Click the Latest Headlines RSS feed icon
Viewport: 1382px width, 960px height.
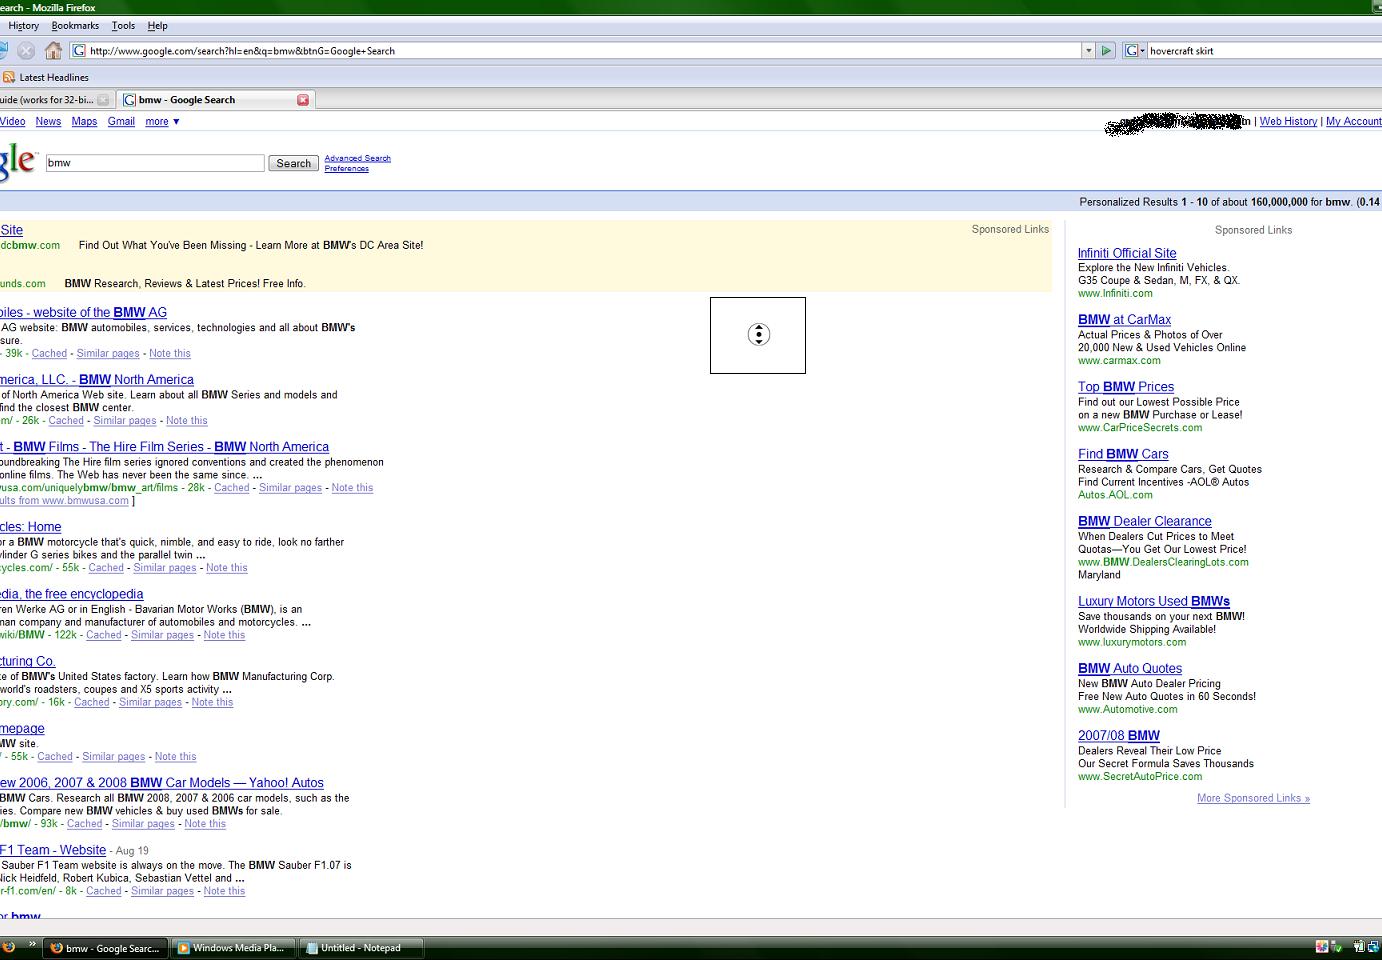(9, 77)
